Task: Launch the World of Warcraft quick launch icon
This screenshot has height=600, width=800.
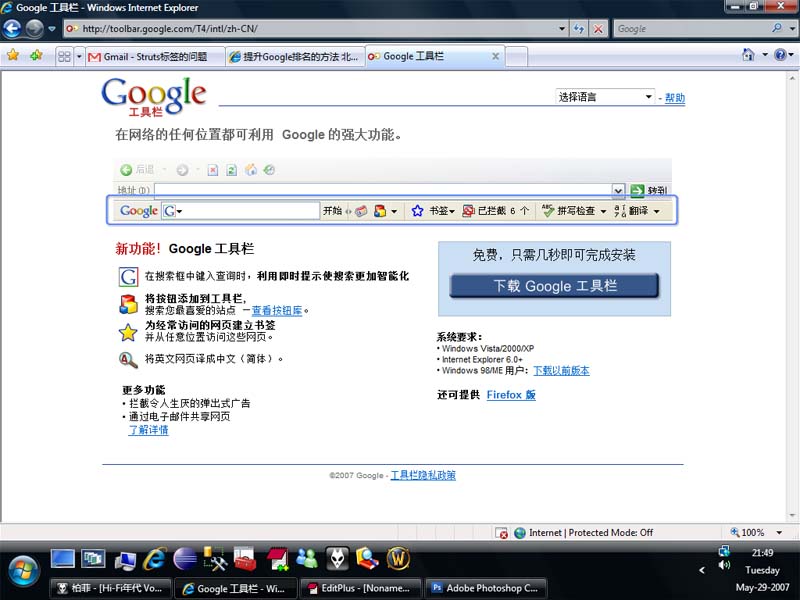Action: click(398, 559)
